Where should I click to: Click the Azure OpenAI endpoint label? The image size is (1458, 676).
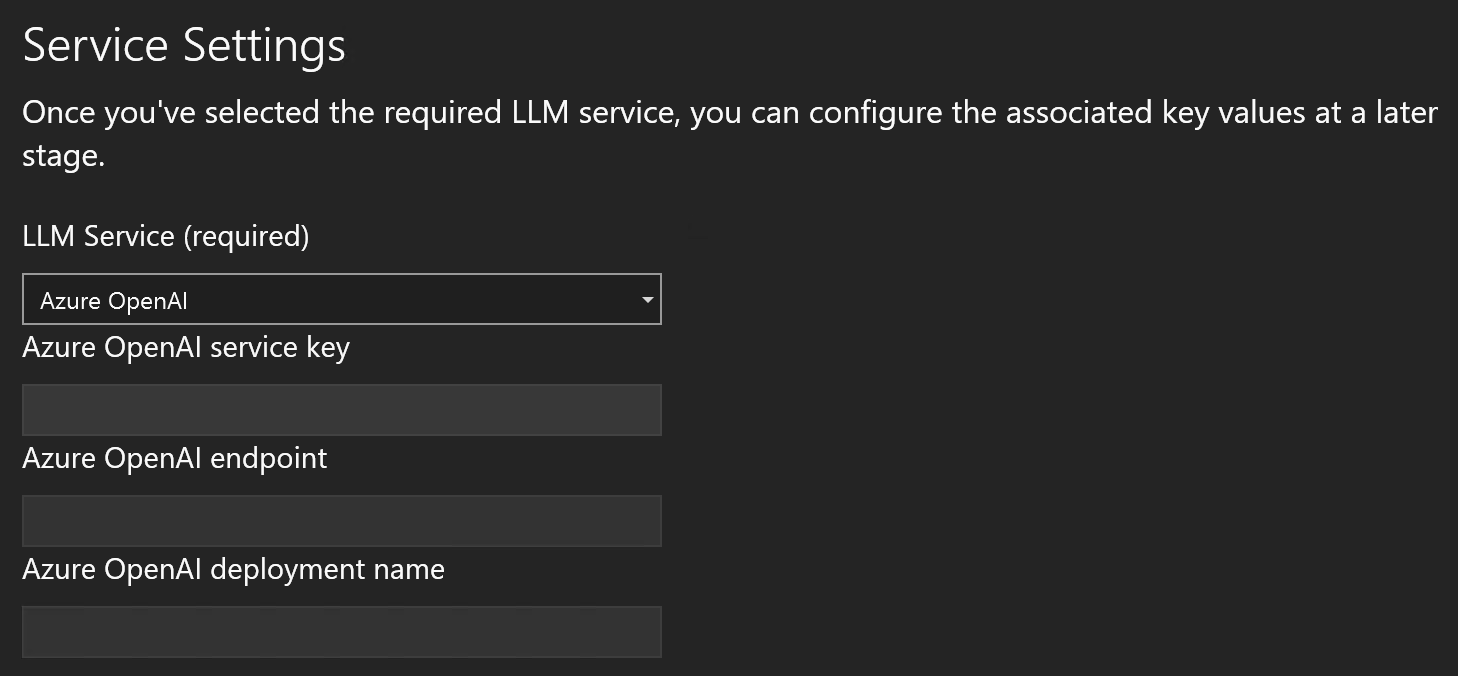(175, 458)
